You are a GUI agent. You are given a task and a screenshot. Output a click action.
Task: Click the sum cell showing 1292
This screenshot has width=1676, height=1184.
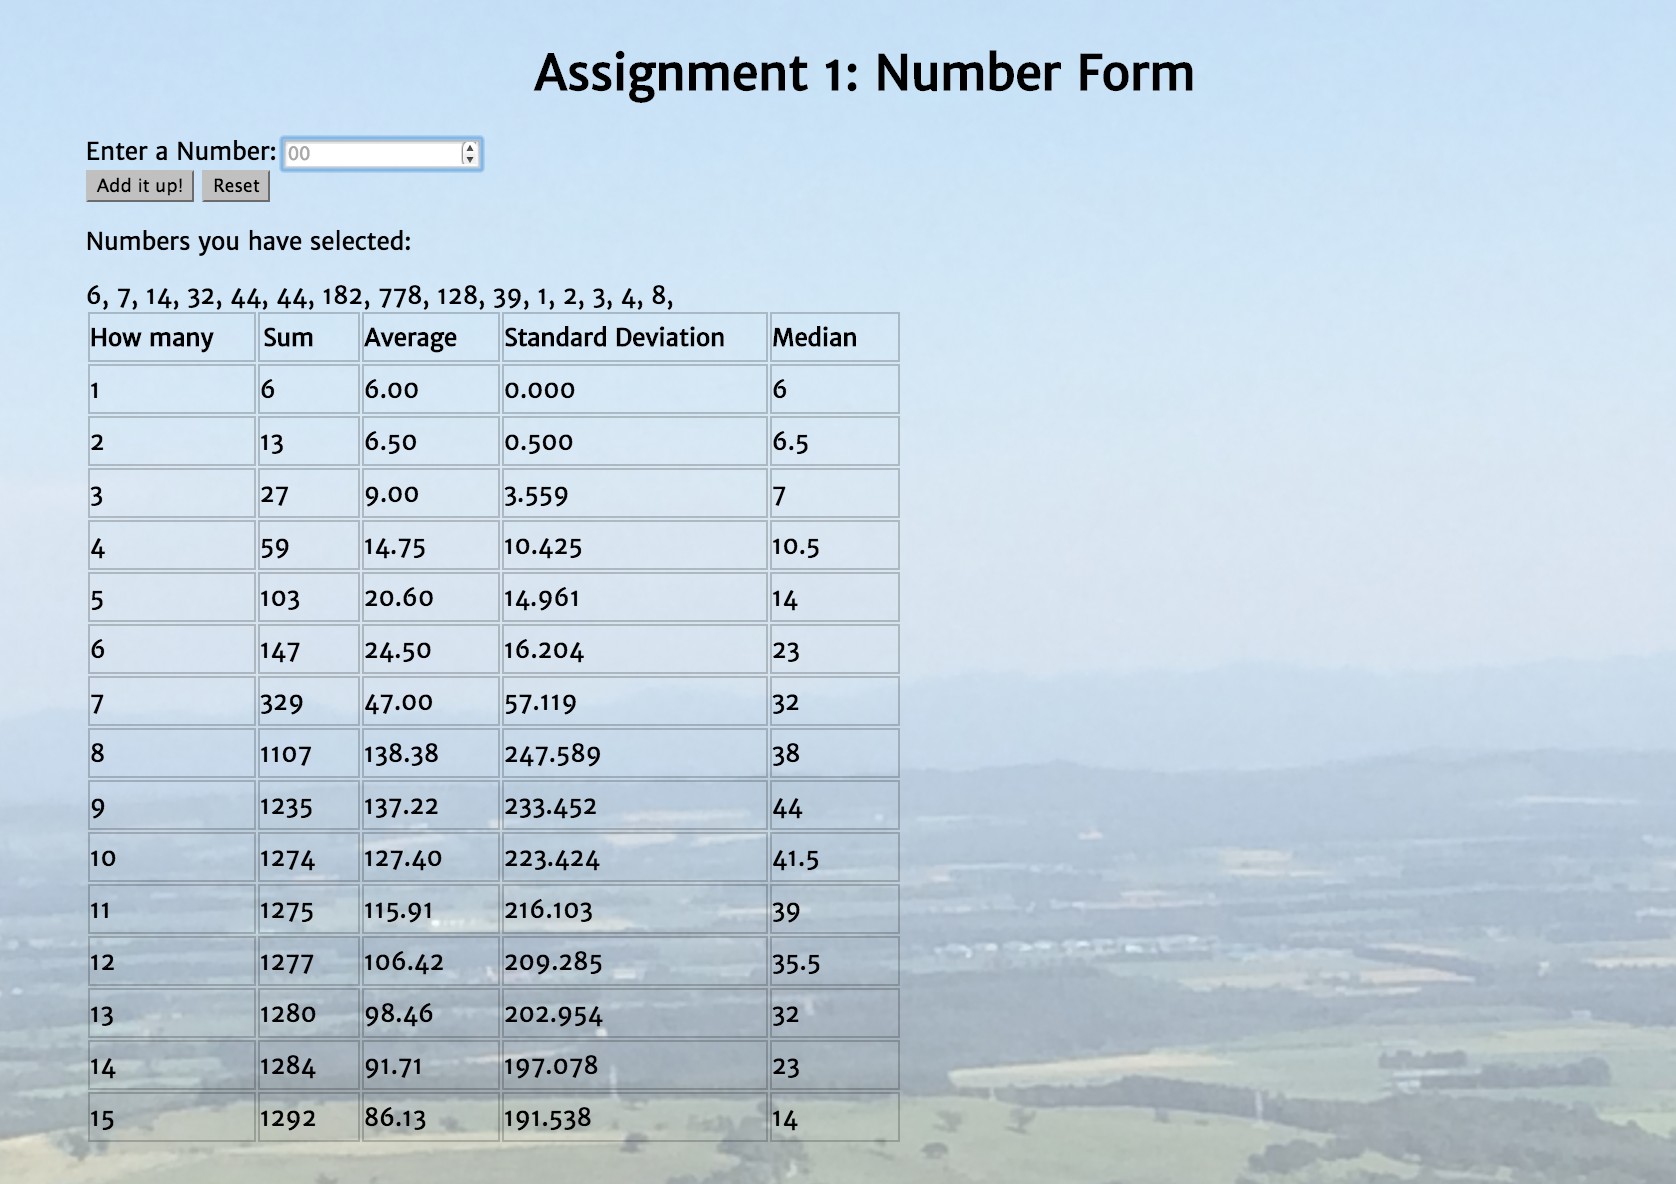(x=309, y=1117)
